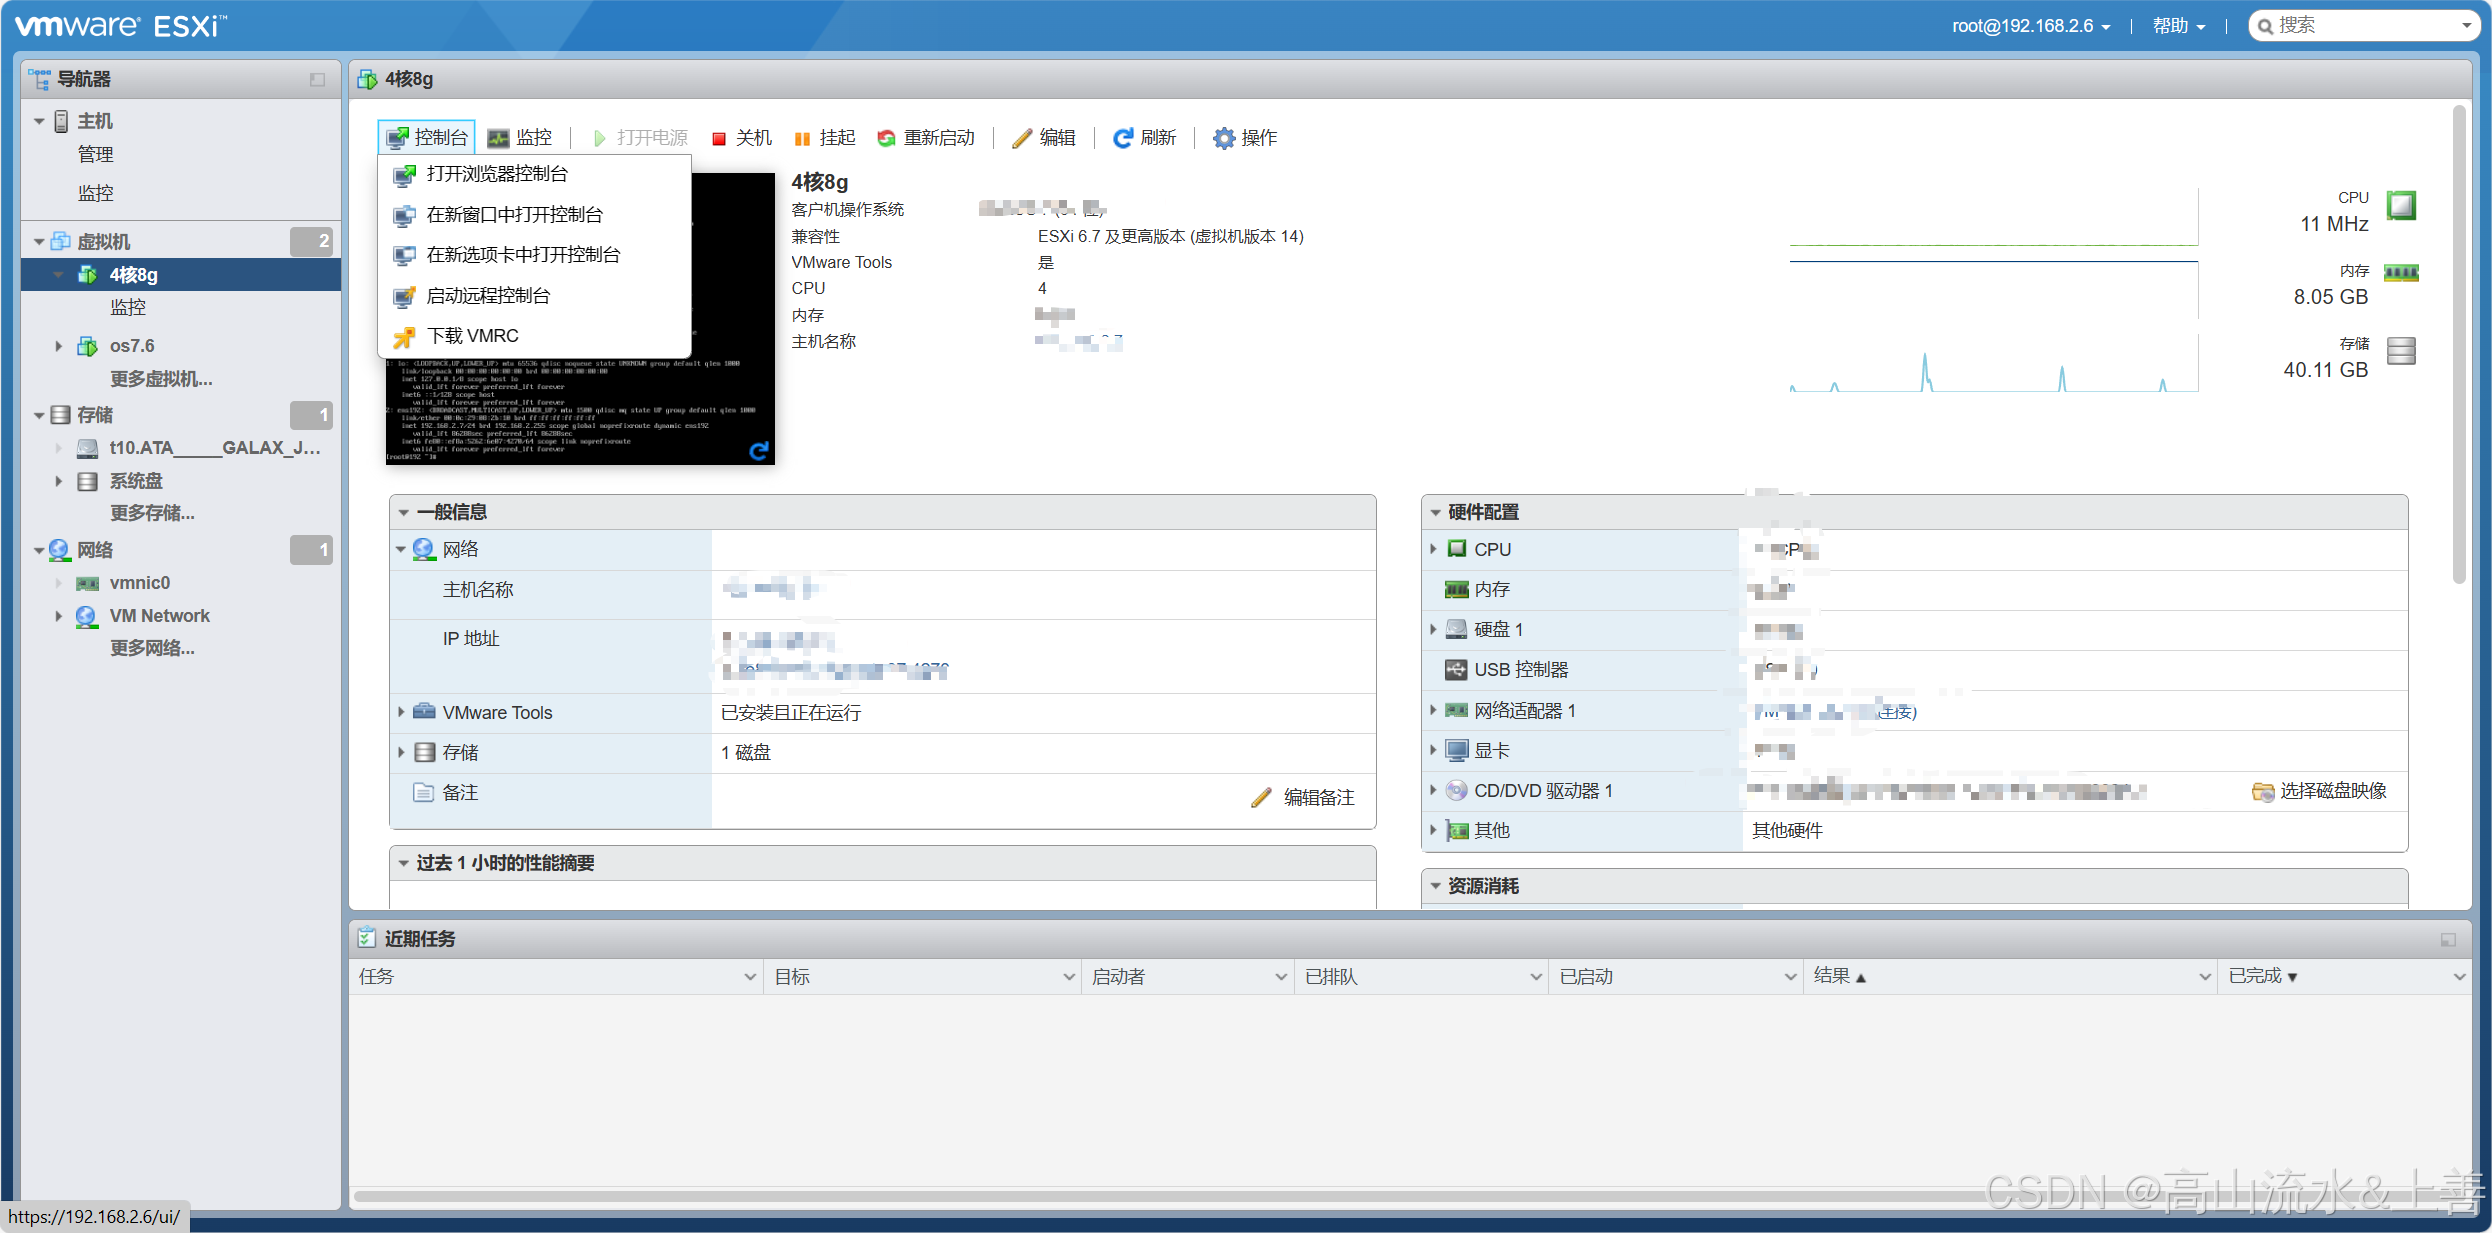Collapse the 硬件配置 panel
The image size is (2492, 1233).
coord(1435,512)
